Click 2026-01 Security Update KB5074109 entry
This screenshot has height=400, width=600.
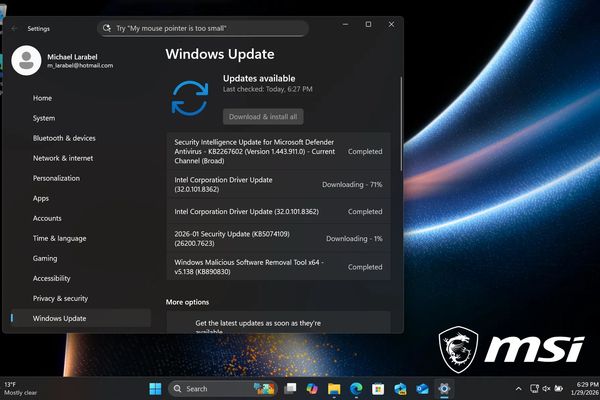(x=279, y=238)
